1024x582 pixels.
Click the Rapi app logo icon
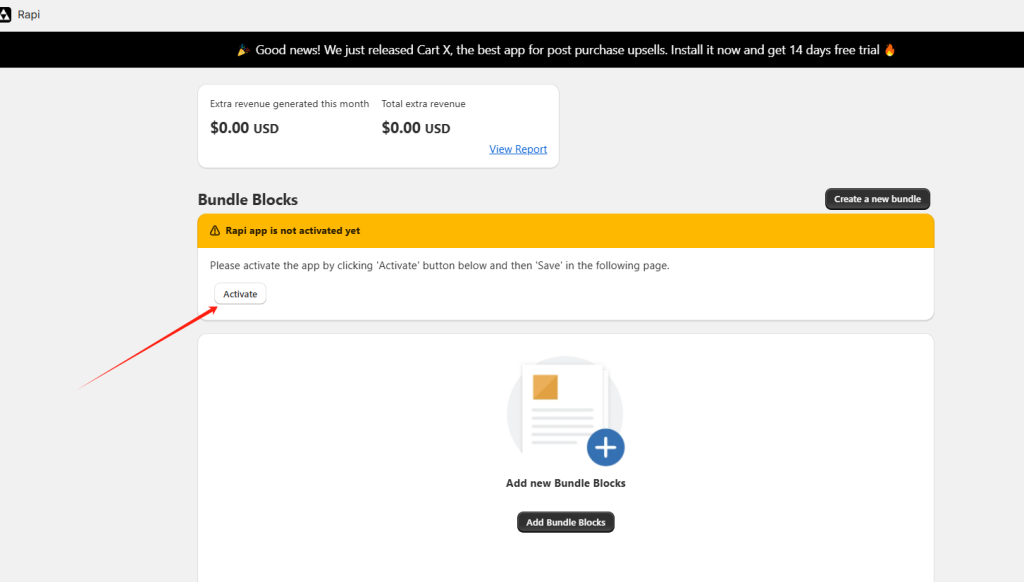[5, 15]
